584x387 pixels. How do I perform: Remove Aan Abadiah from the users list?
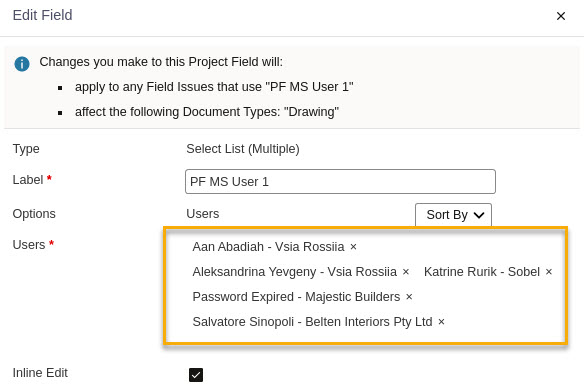click(353, 247)
